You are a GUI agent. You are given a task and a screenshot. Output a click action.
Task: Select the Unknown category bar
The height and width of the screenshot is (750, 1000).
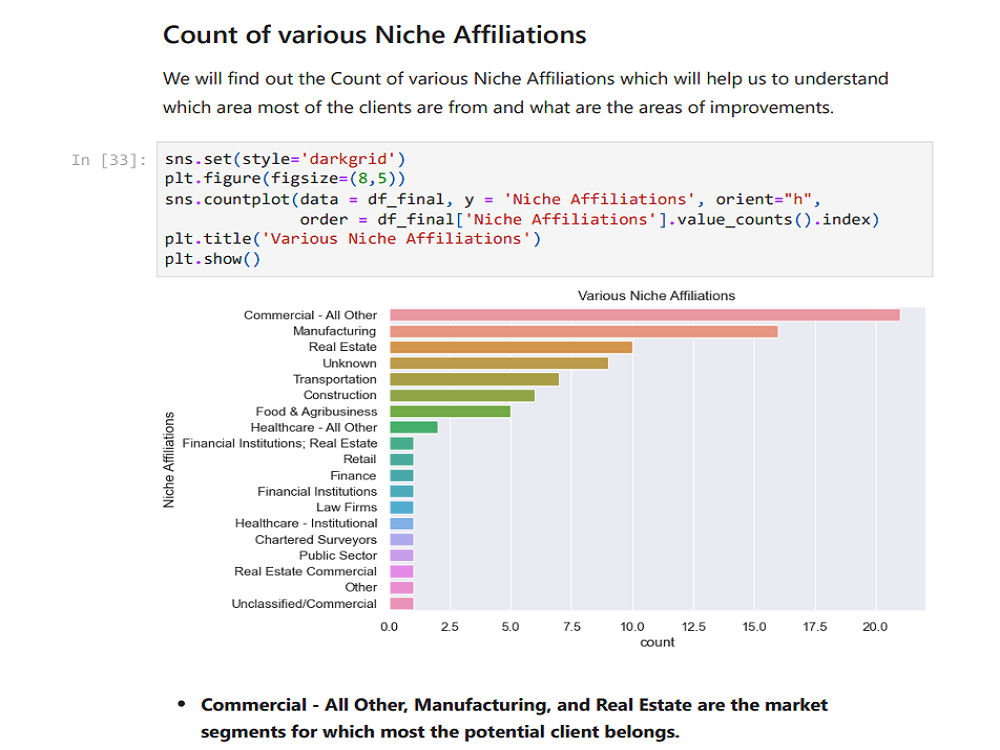(x=495, y=363)
